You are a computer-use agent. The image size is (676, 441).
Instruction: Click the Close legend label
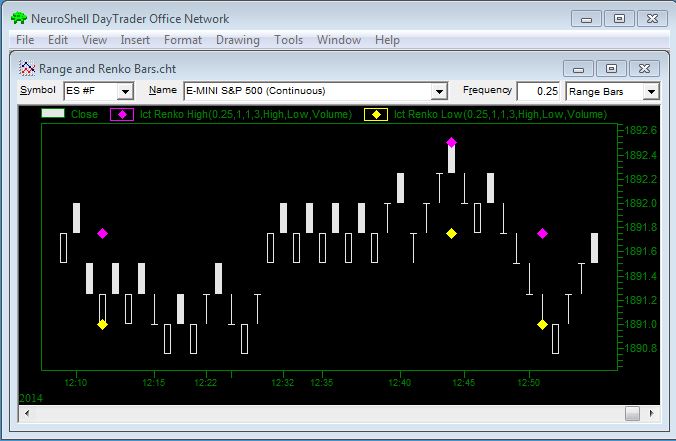tap(84, 114)
